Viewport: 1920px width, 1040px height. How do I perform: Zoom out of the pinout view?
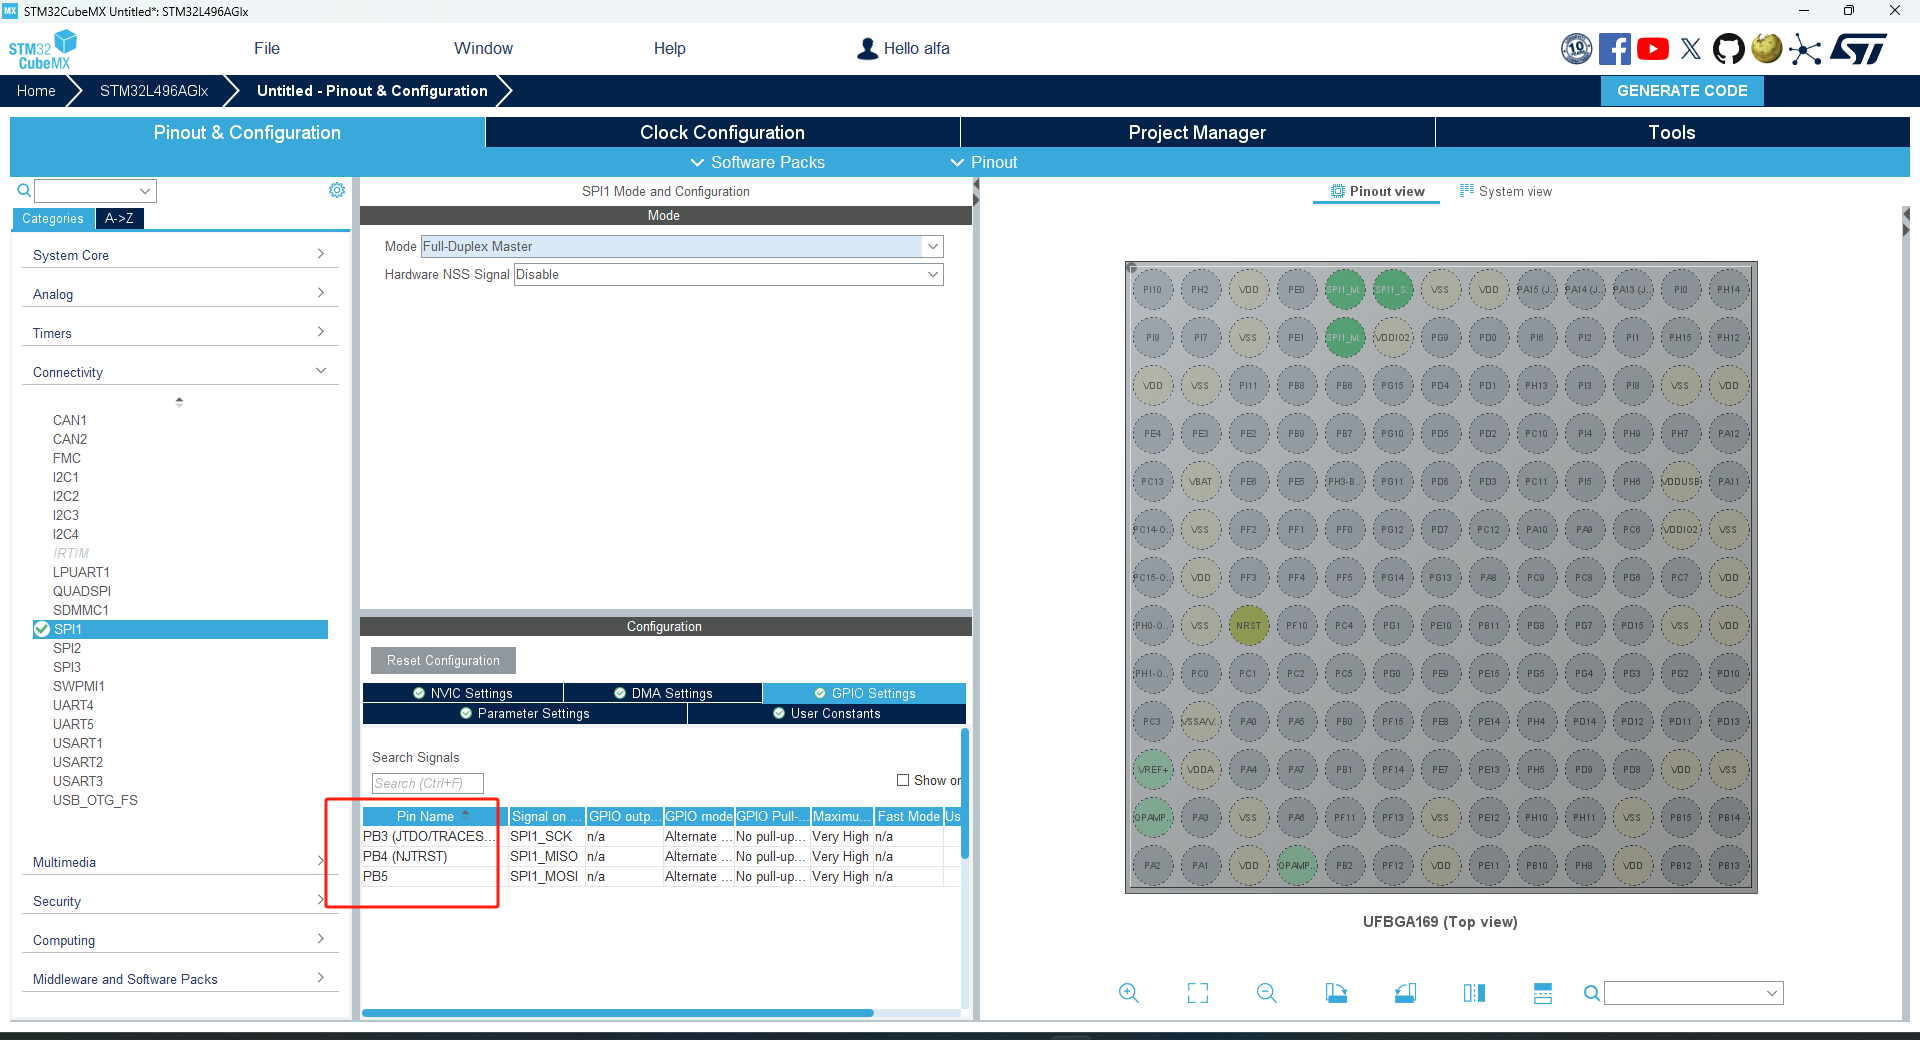coord(1267,993)
